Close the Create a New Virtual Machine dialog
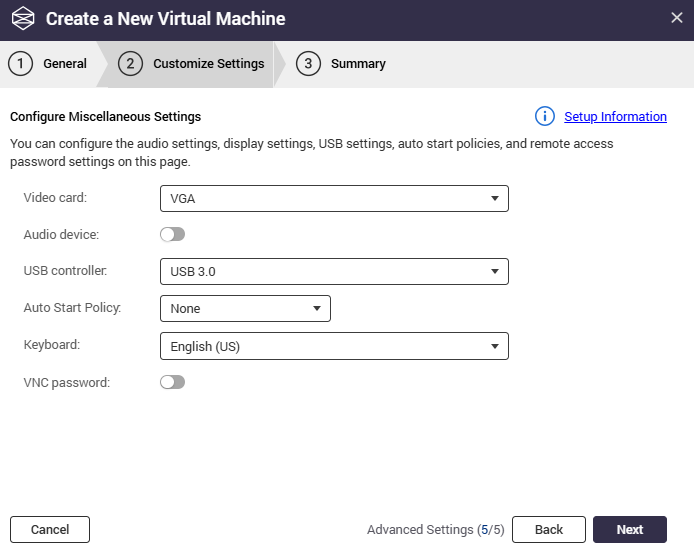The width and height of the screenshot is (694, 553). 676,18
